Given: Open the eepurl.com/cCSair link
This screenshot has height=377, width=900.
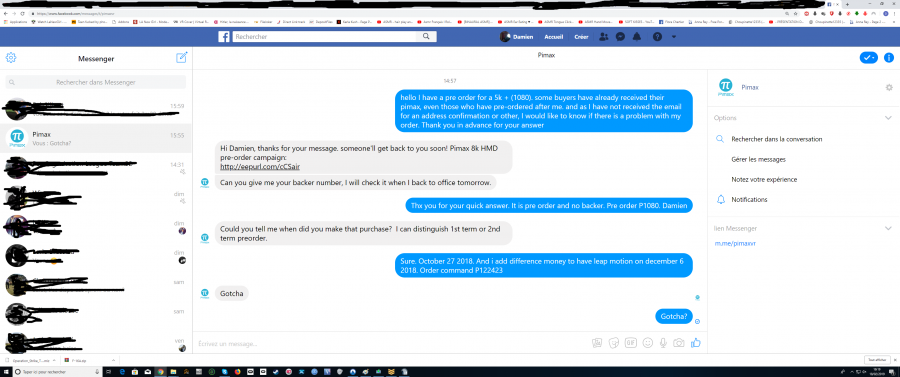Looking at the screenshot, I should pyautogui.click(x=260, y=166).
